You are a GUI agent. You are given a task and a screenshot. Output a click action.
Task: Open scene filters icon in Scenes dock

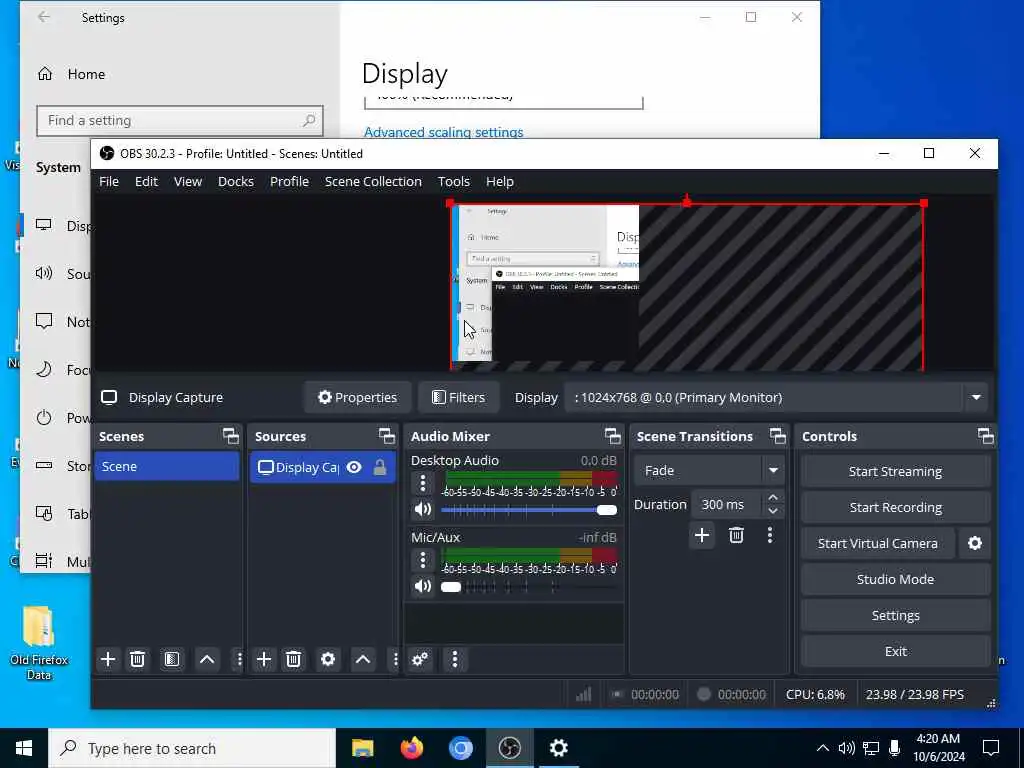coord(172,660)
